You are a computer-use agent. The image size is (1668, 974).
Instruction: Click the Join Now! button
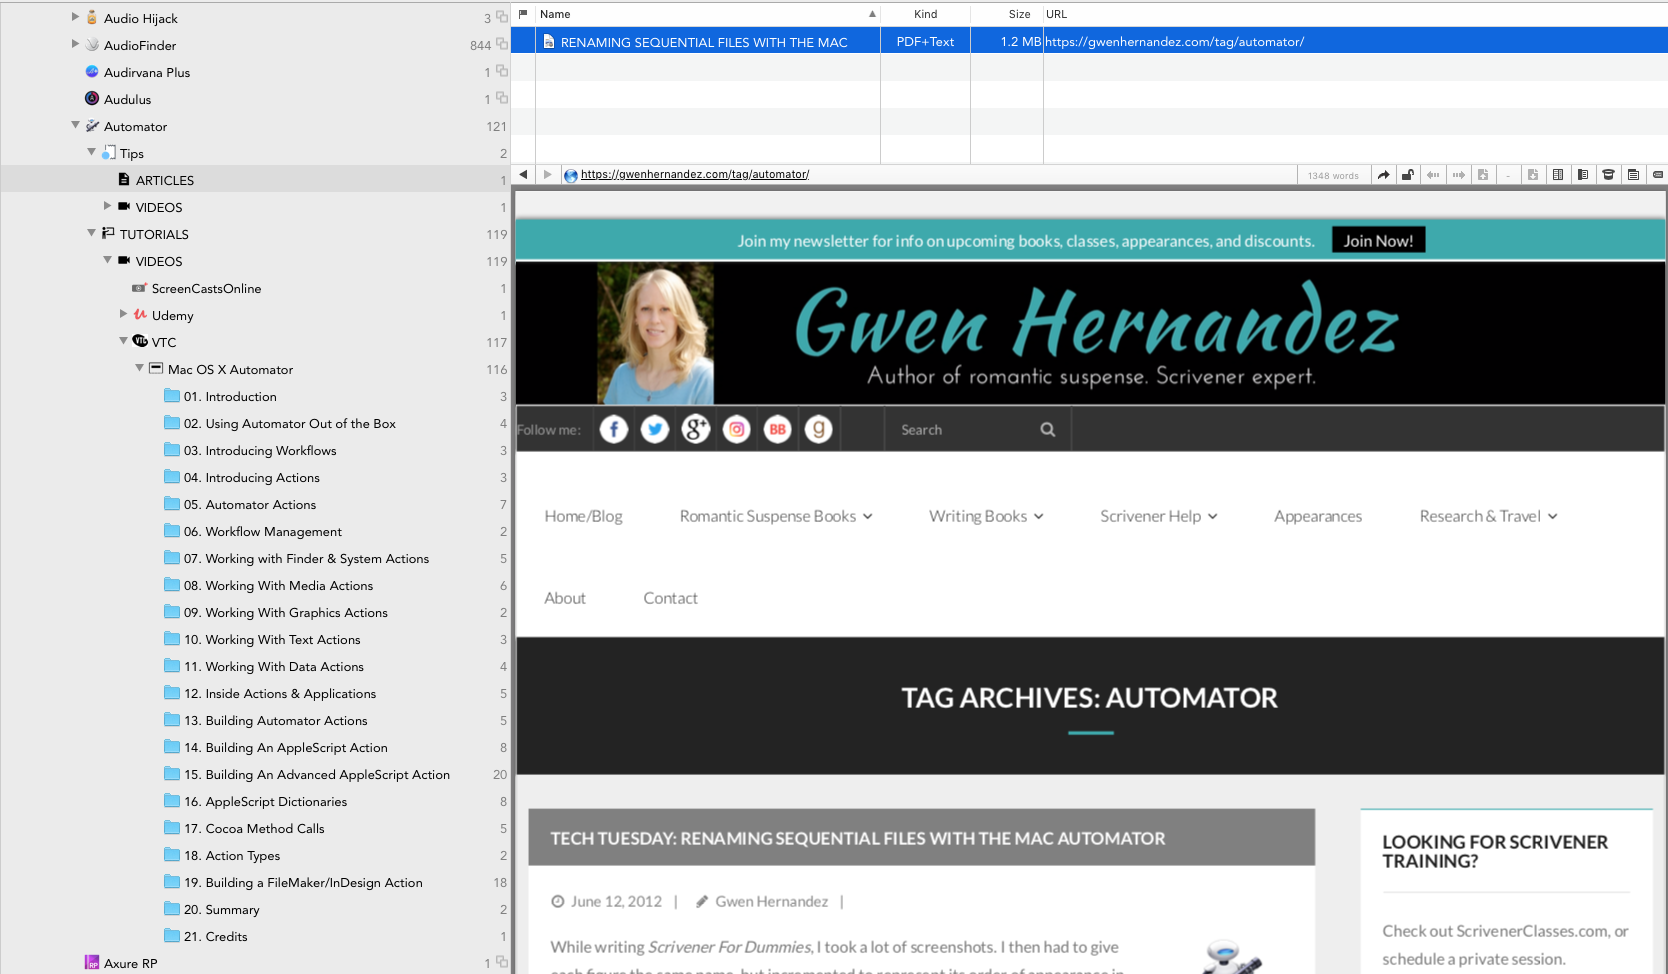pos(1377,241)
